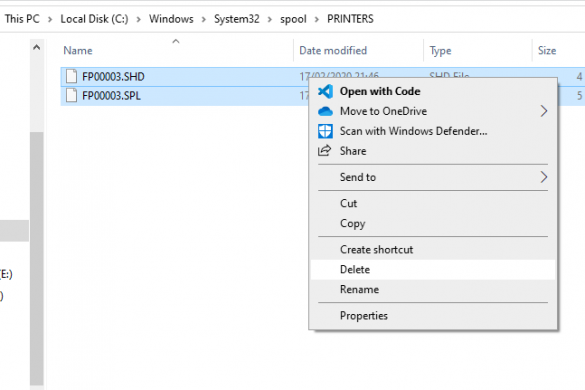585x390 pixels.
Task: Expand the Move to OneDrive submenu arrow
Action: coord(544,111)
